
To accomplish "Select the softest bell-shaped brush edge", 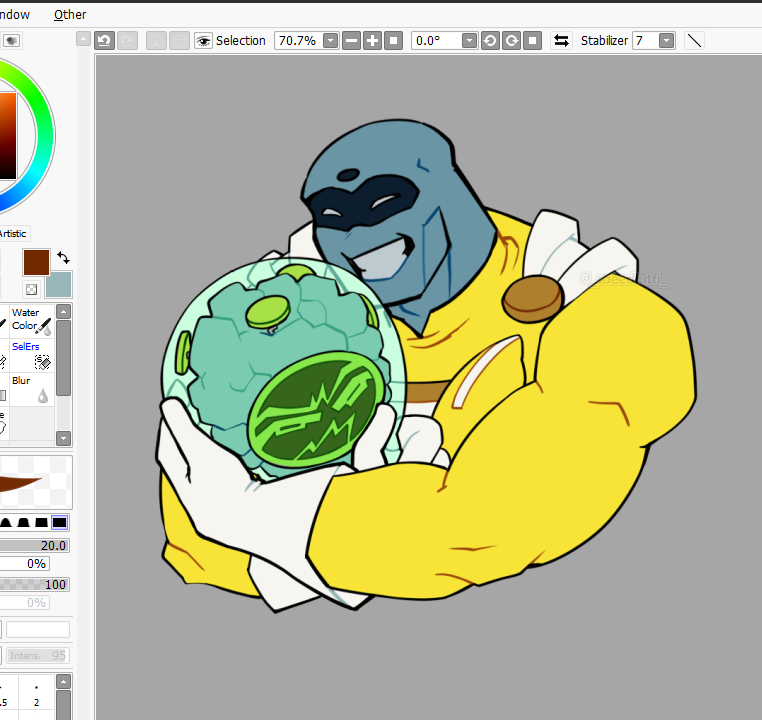I will click(6, 523).
